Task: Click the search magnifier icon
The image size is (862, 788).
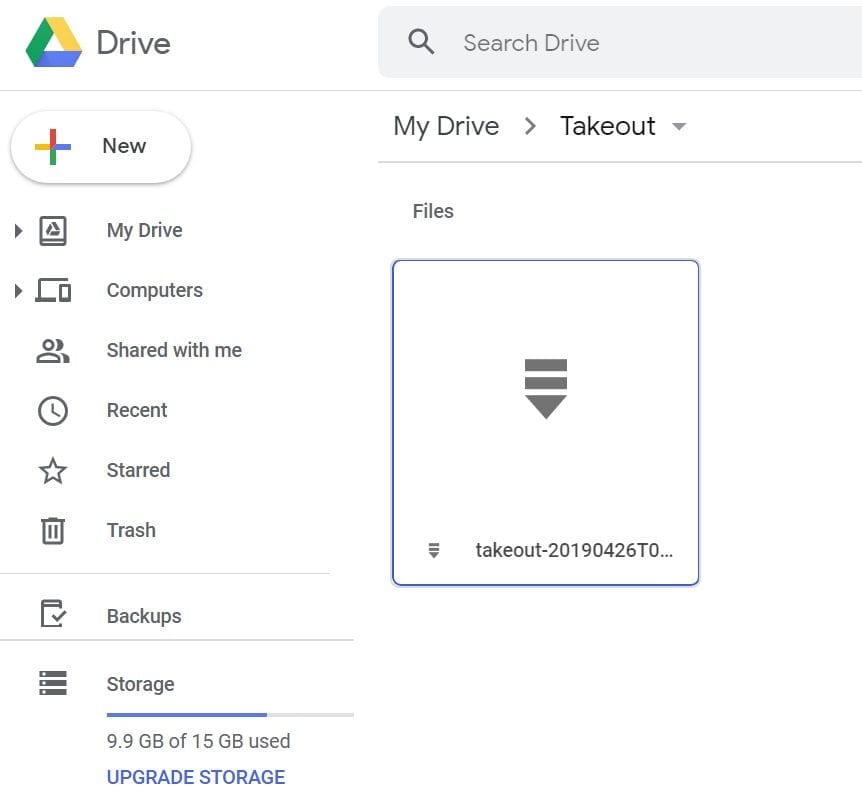Action: (421, 42)
